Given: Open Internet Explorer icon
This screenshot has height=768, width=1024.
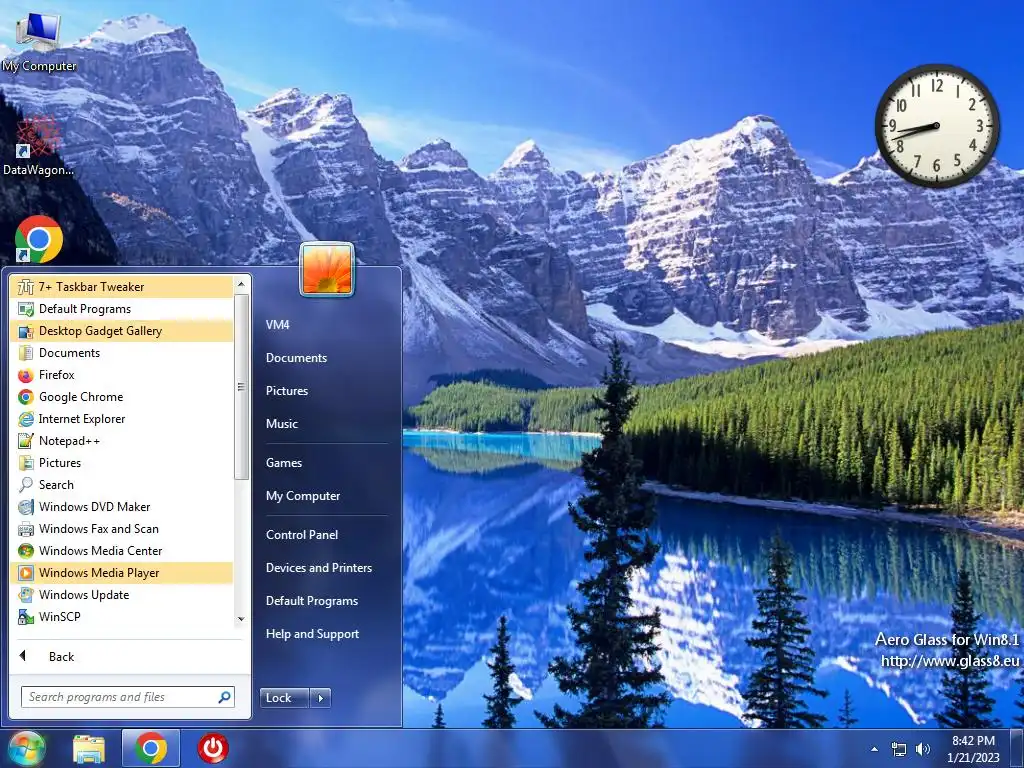Looking at the screenshot, I should (x=25, y=419).
